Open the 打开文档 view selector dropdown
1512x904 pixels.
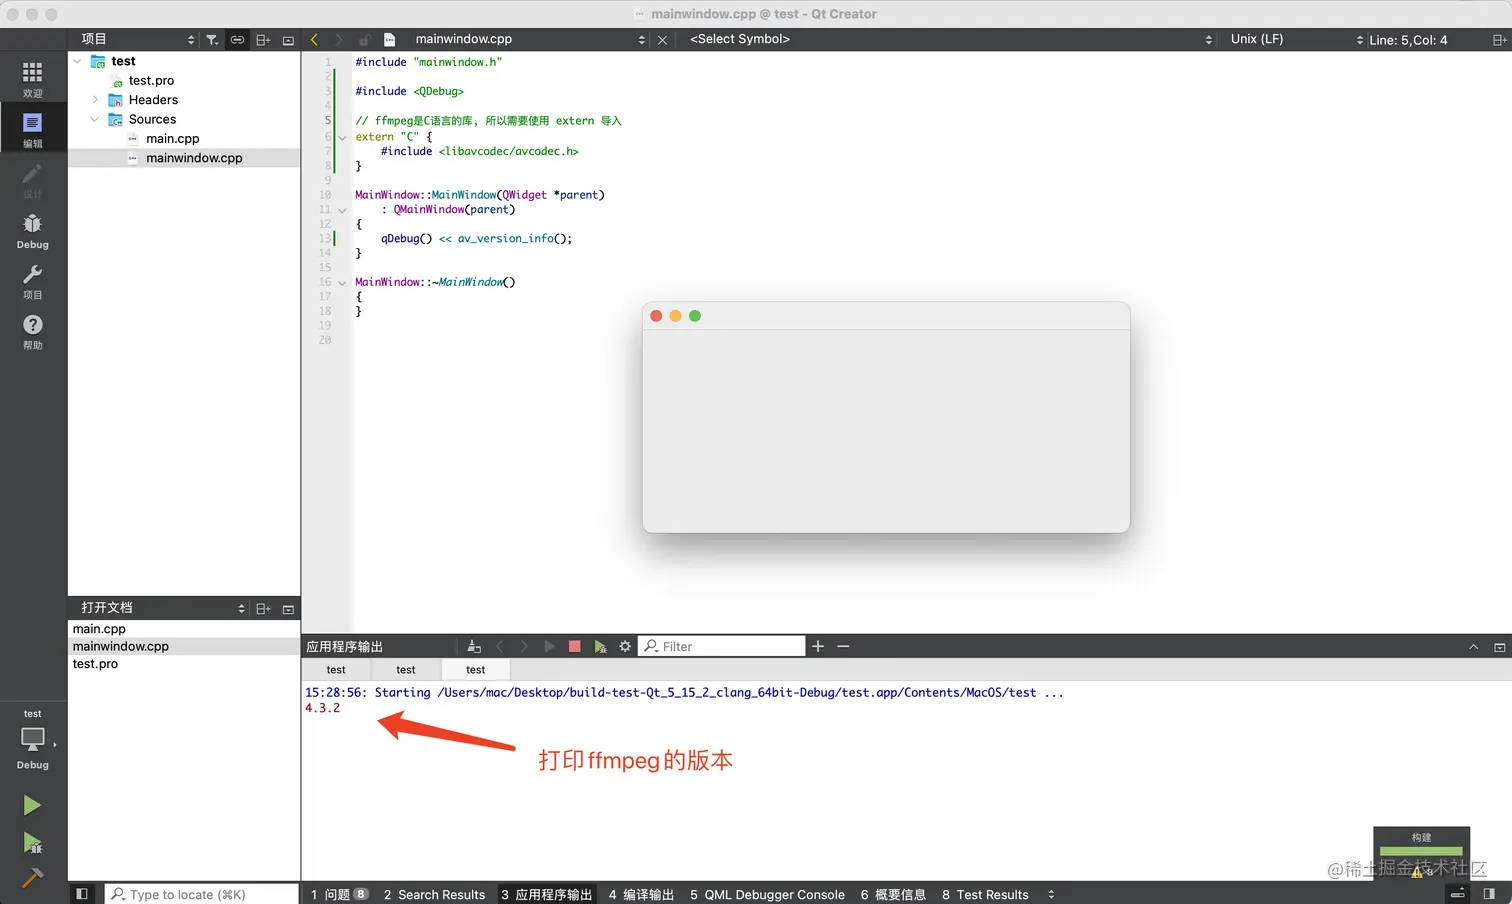point(163,608)
